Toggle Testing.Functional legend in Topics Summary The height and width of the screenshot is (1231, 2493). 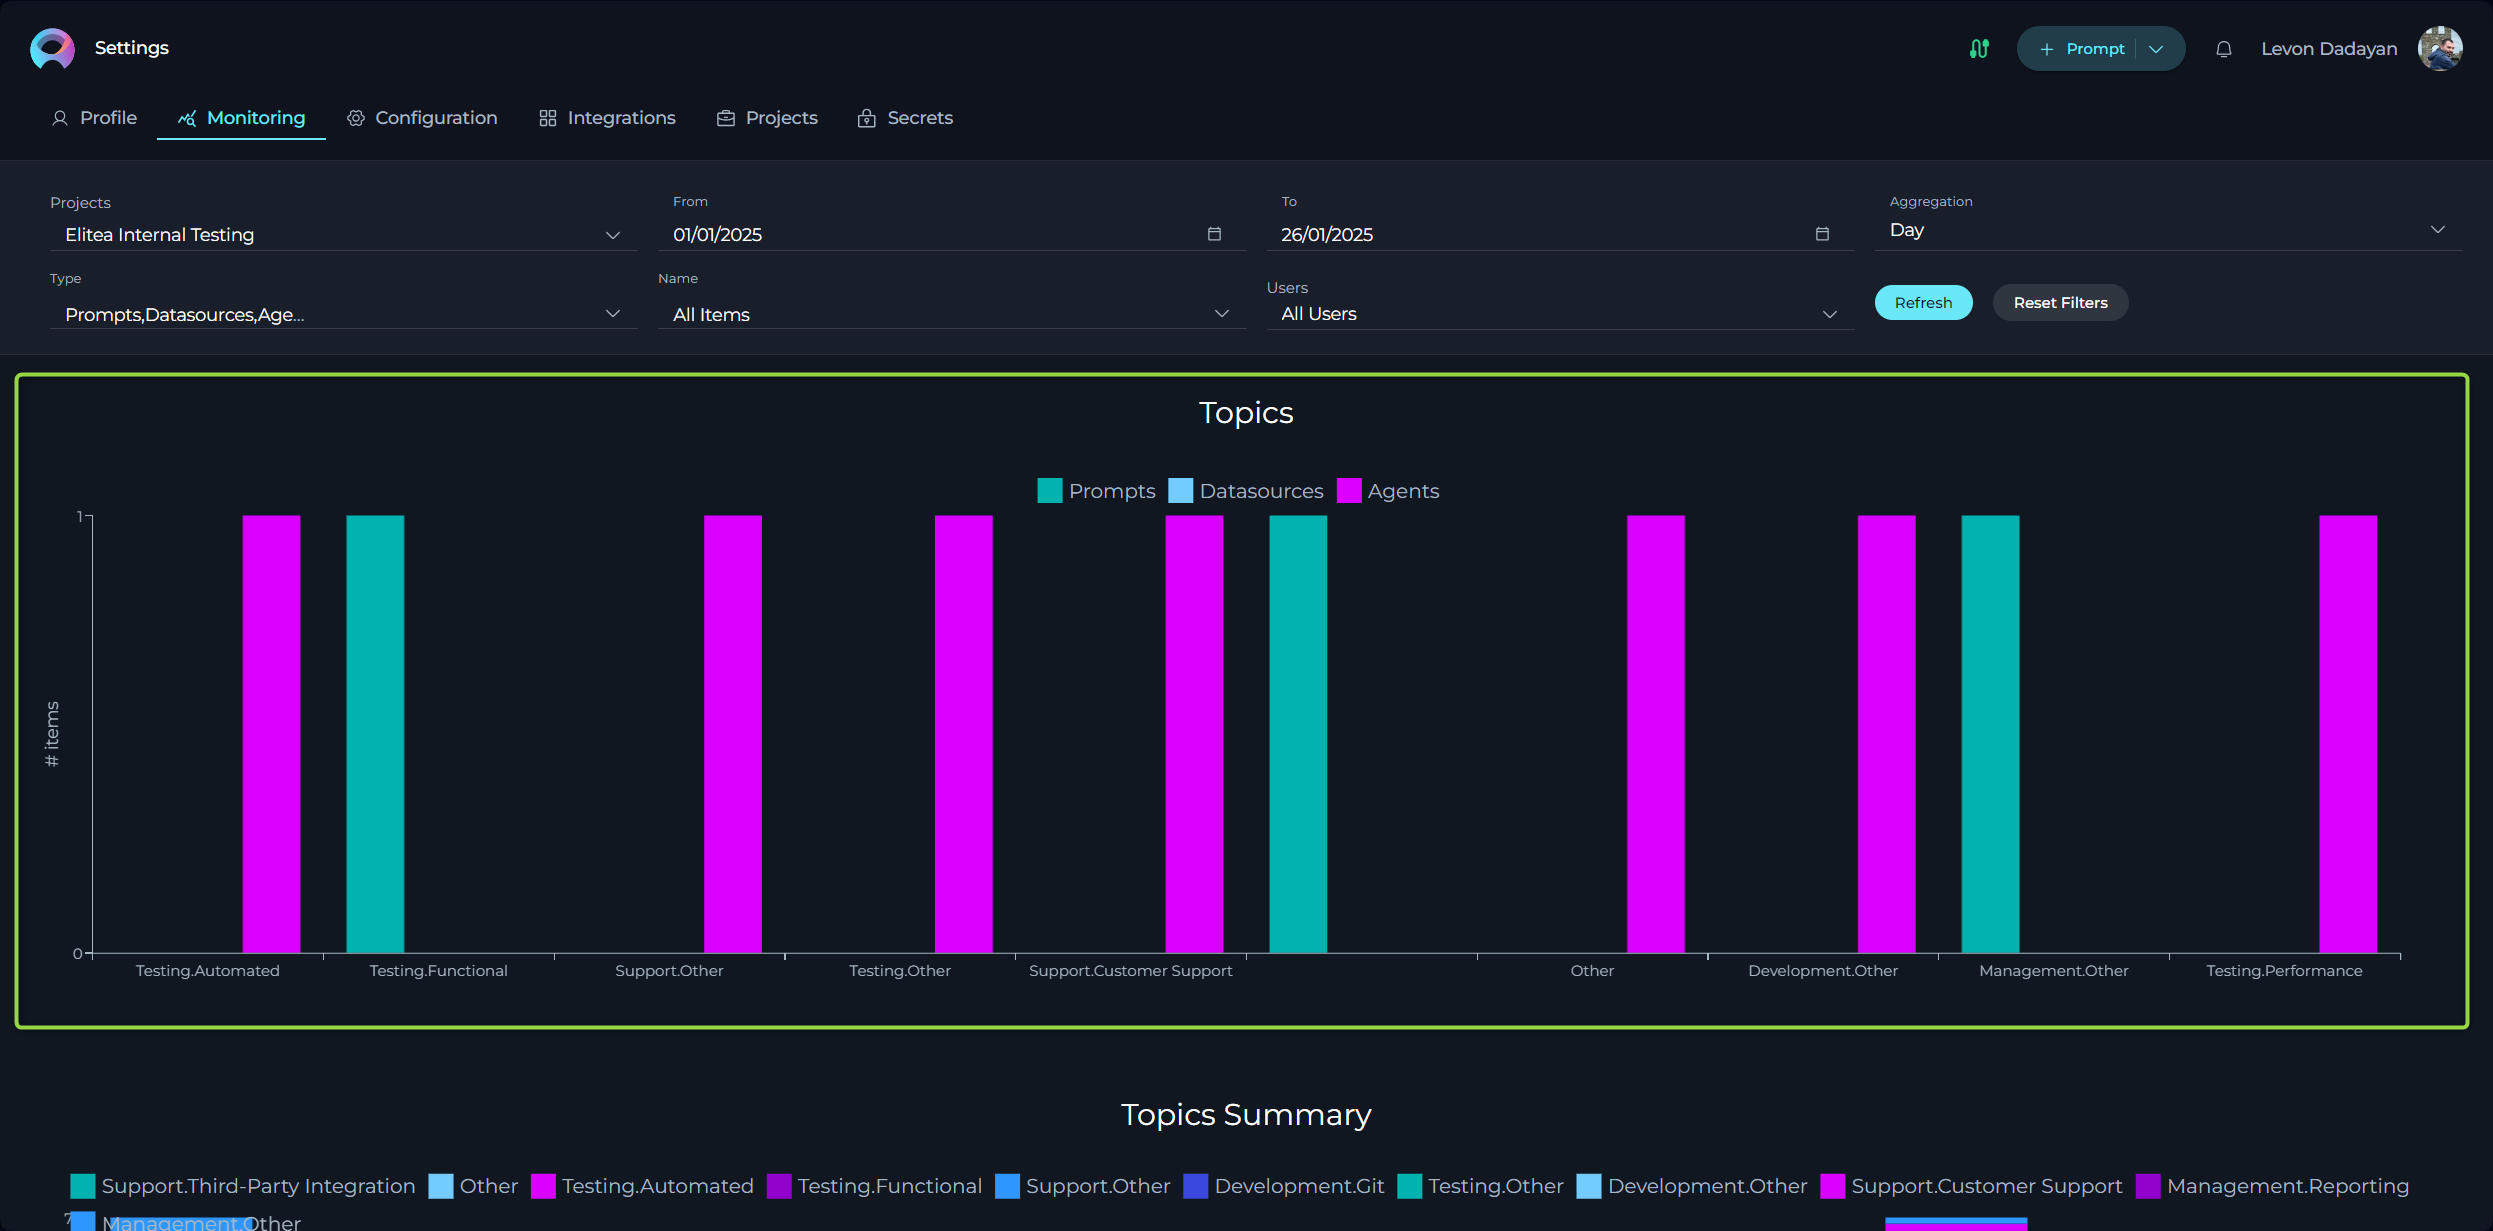pos(874,1186)
